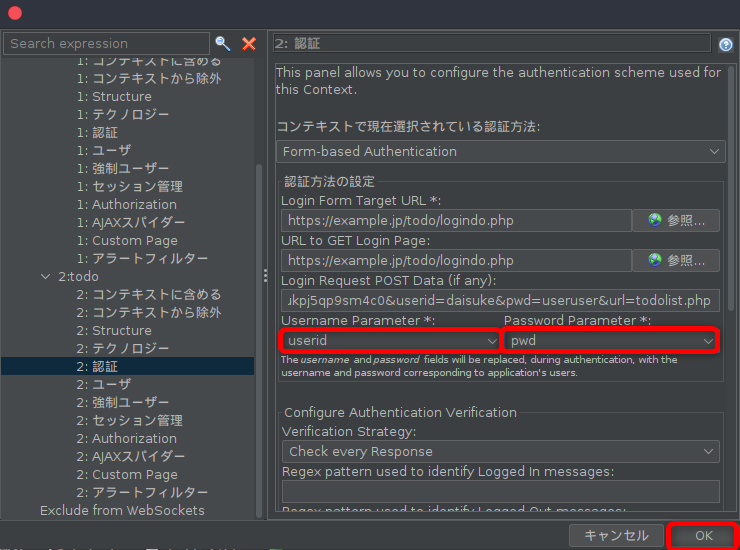740x550 pixels.
Task: Open the Form-based Authentication dropdown
Action: [x=500, y=151]
